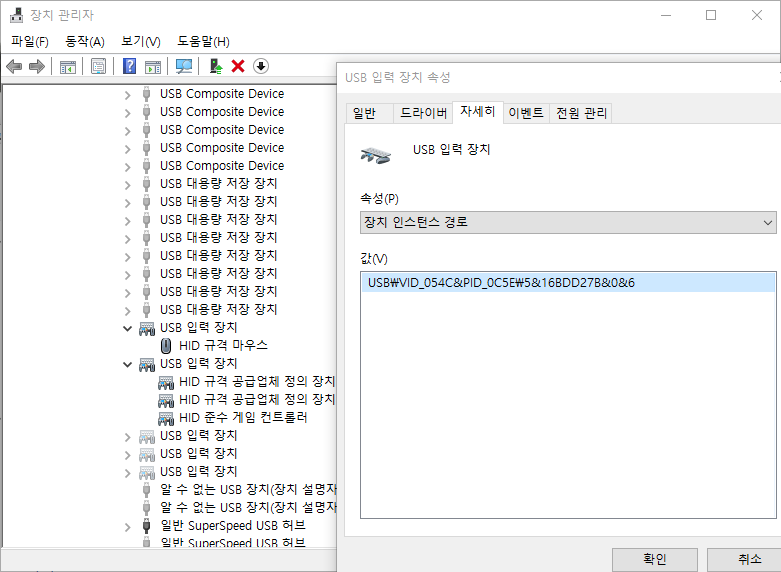
Task: Toggle the show/hide action pane icon
Action: 153,66
